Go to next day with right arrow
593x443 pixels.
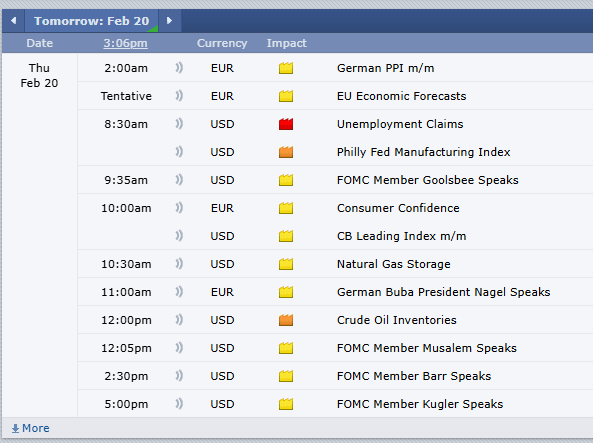[x=169, y=20]
